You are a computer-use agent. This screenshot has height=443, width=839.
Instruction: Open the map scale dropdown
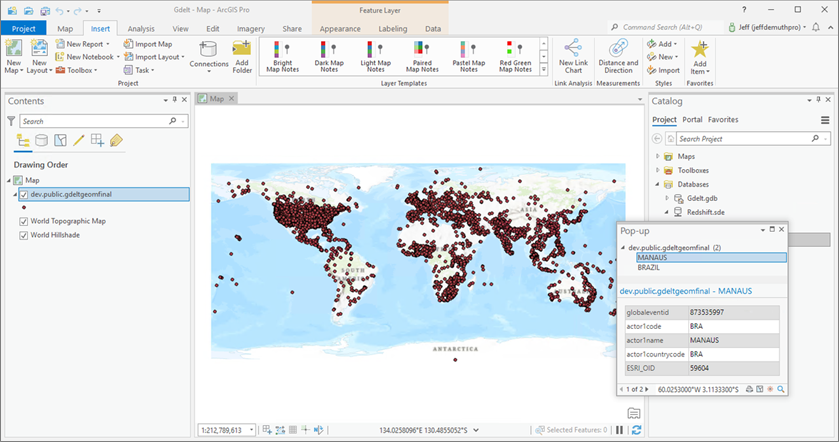252,430
